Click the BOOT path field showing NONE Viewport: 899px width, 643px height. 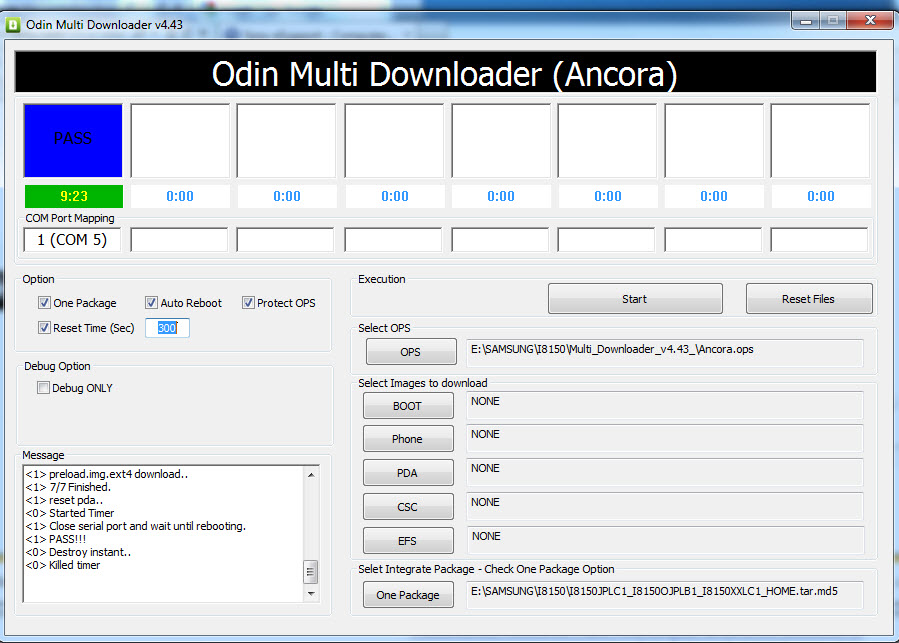(665, 406)
